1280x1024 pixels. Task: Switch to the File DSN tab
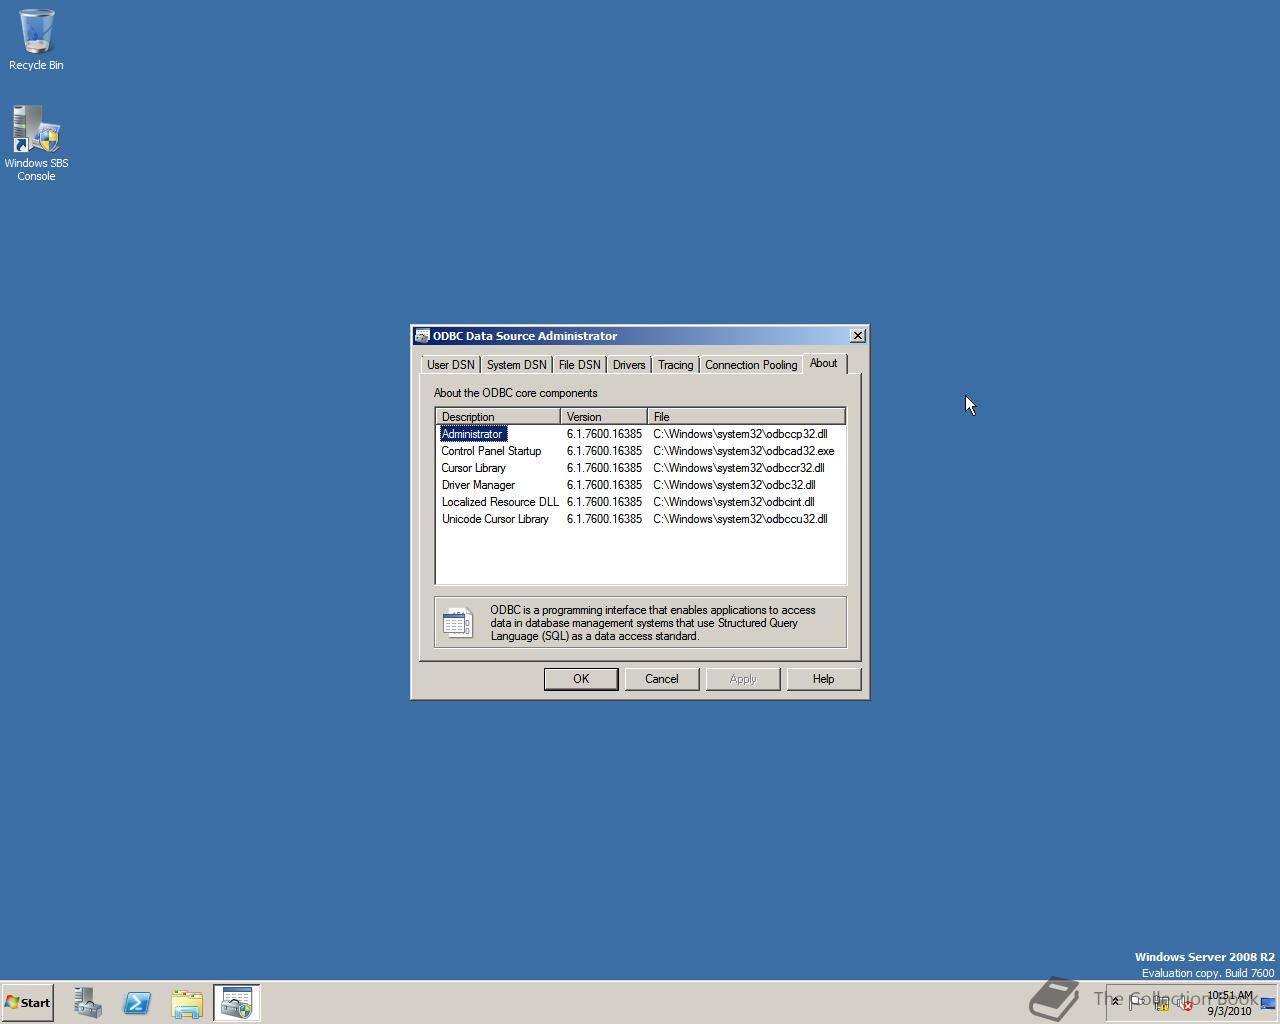pos(580,365)
